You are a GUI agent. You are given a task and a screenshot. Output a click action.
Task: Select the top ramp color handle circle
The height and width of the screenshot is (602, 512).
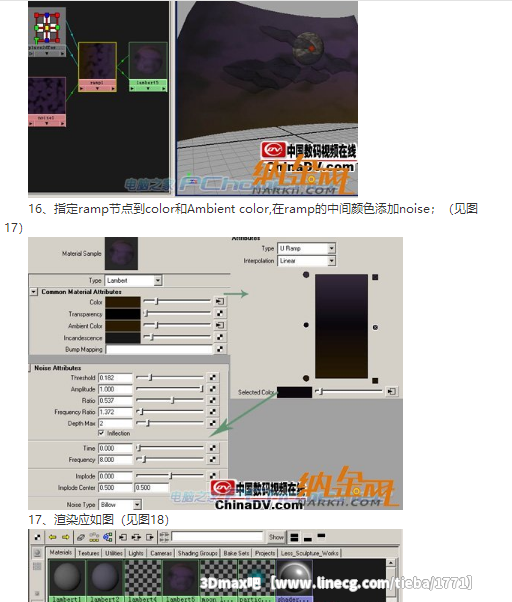coord(306,275)
